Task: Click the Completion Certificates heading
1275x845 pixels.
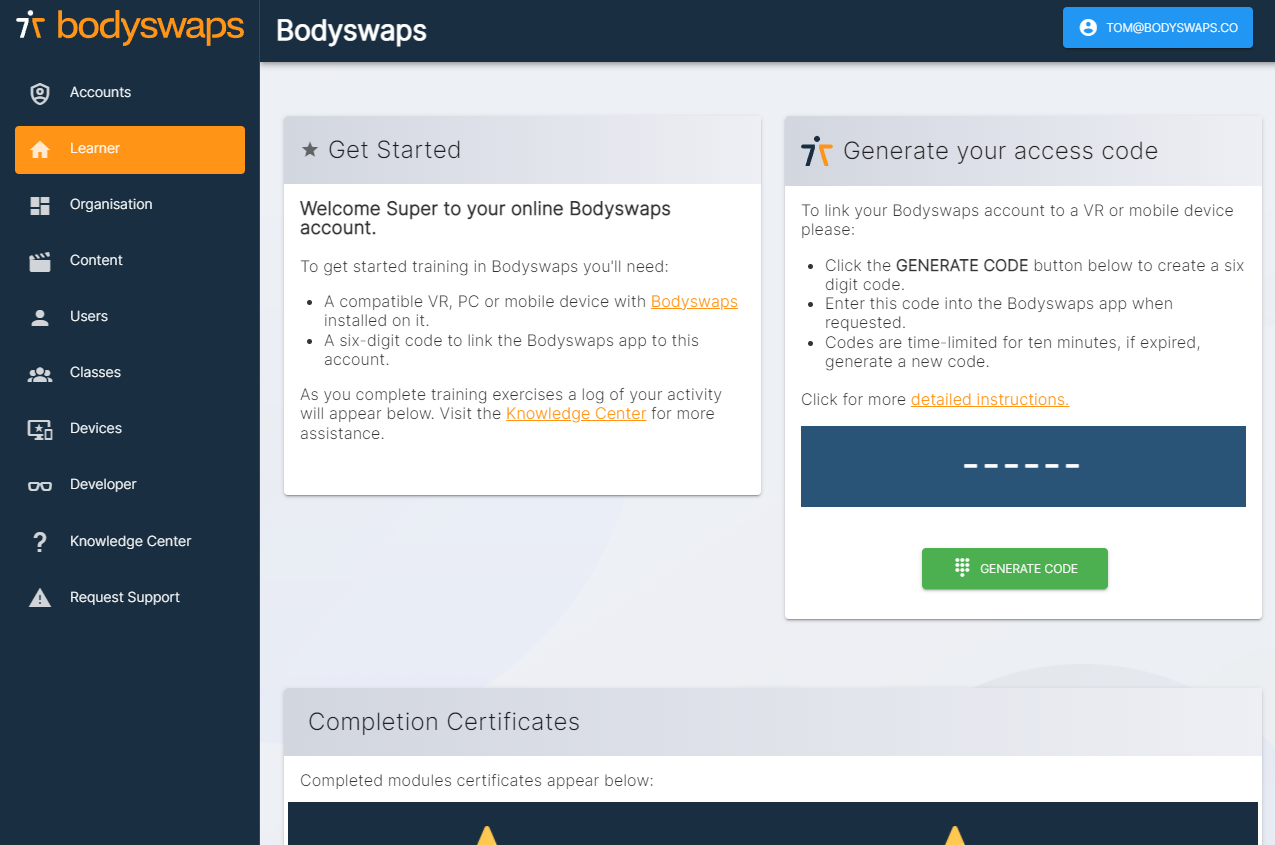Action: coord(444,722)
